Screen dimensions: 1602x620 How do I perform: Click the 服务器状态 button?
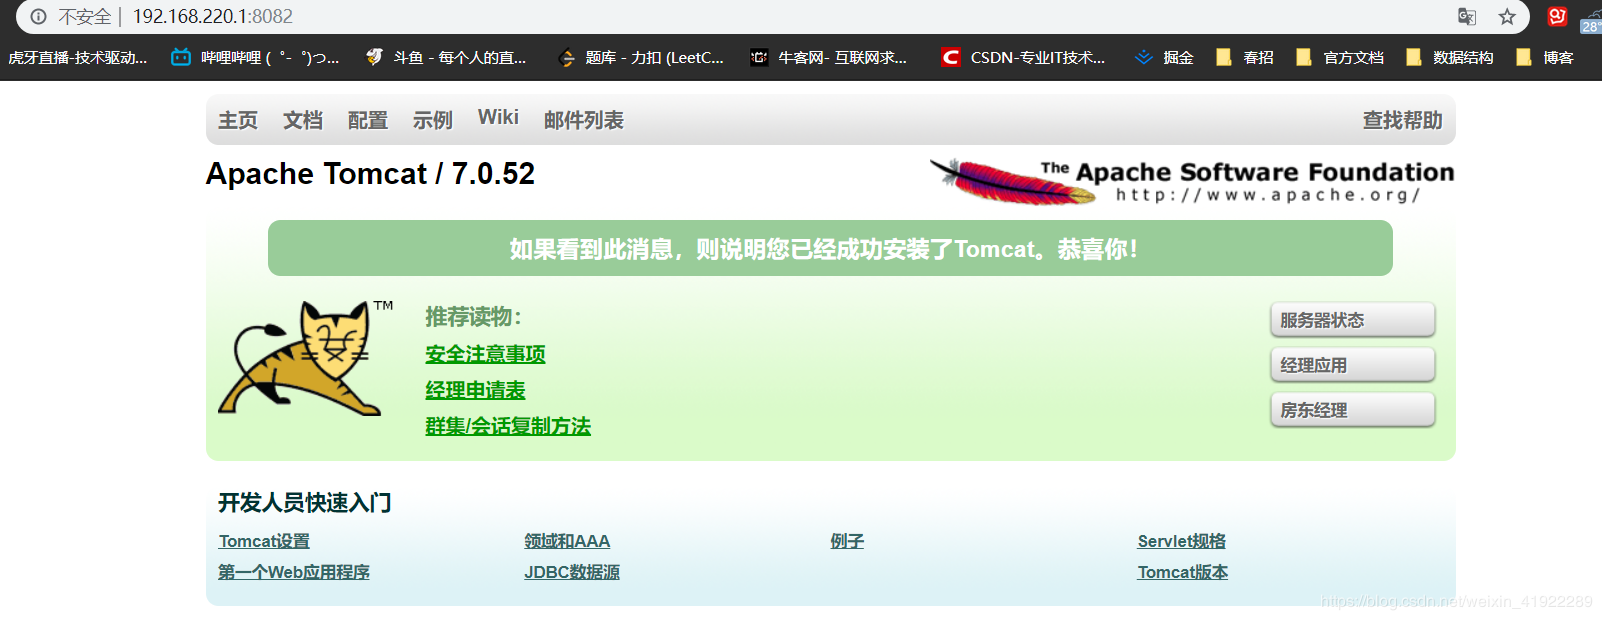(x=1353, y=320)
